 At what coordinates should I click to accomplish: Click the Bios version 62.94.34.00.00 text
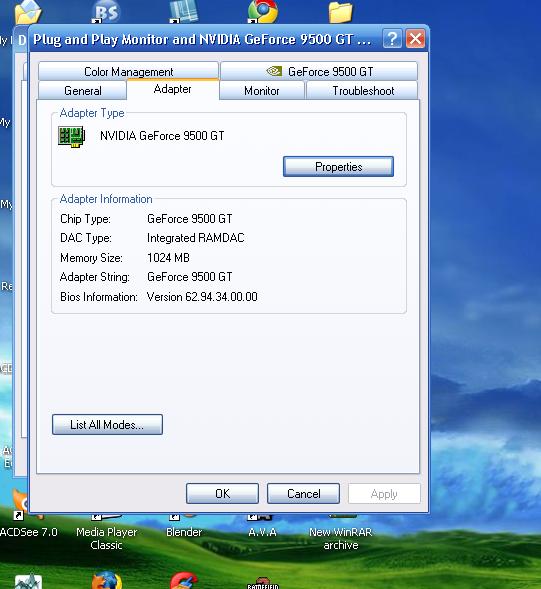(202, 297)
